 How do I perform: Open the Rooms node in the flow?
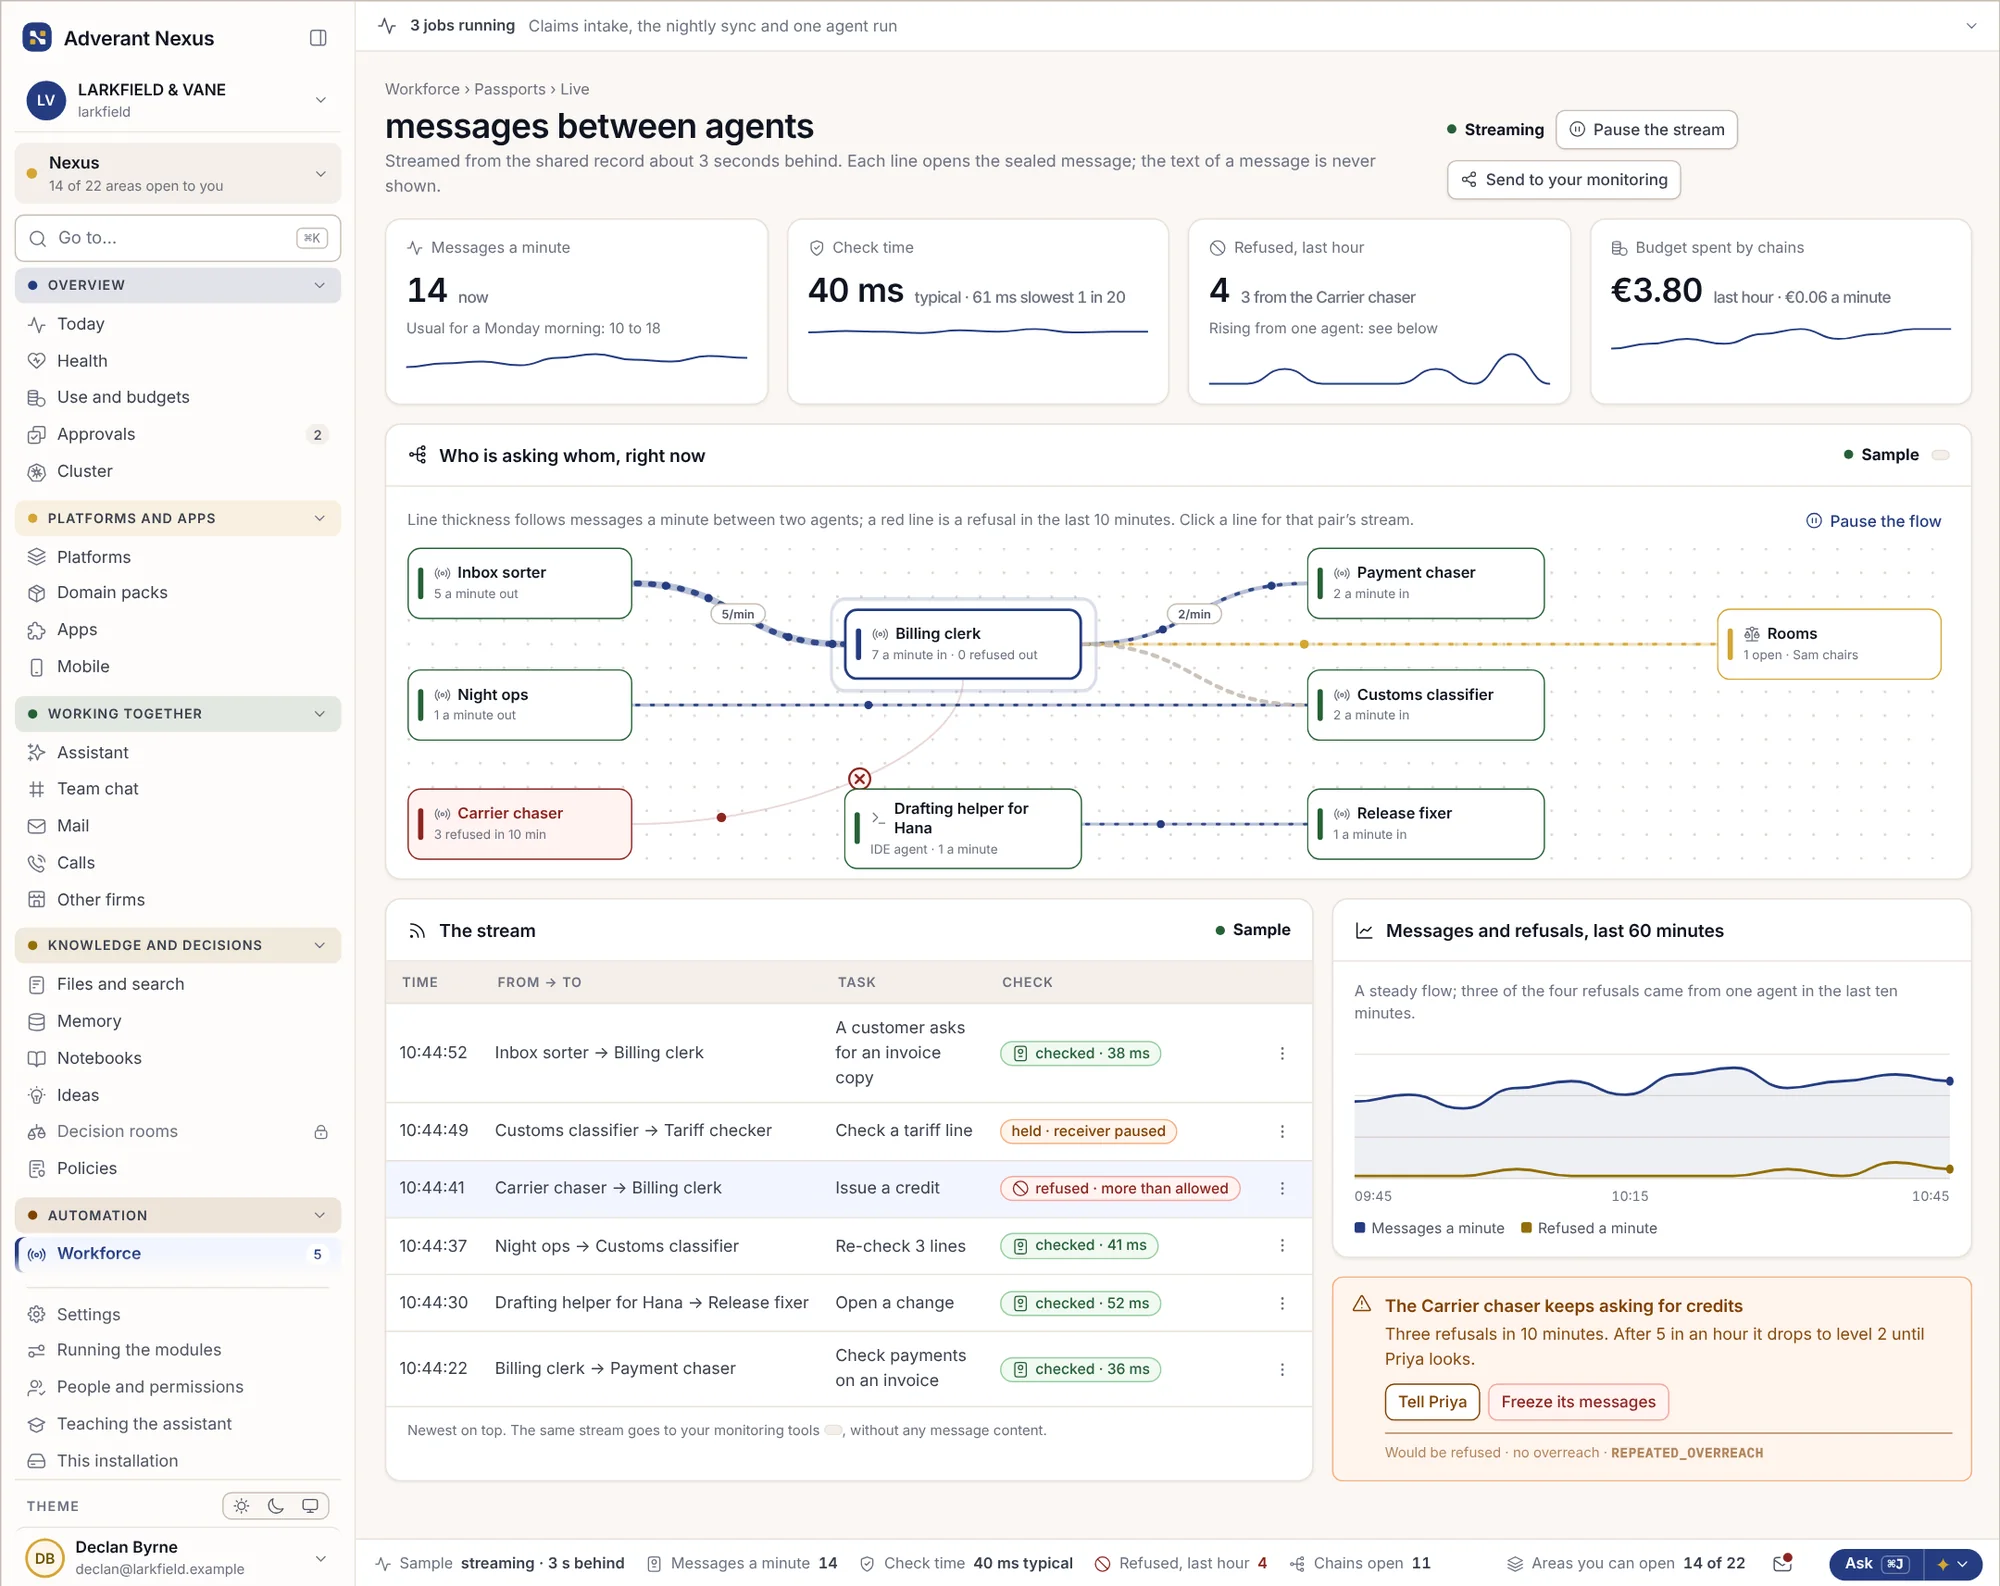pyautogui.click(x=1829, y=644)
